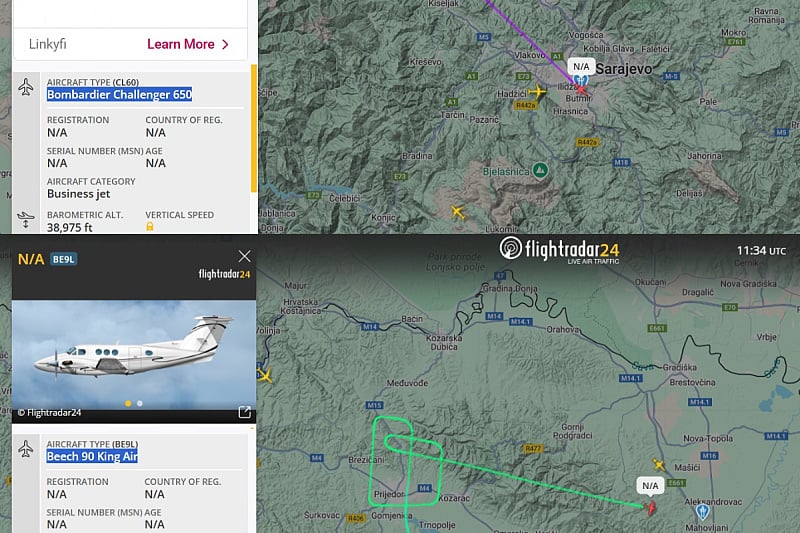Click the blue airport pin near Mahovljani
The image size is (800, 533).
pyautogui.click(x=703, y=511)
